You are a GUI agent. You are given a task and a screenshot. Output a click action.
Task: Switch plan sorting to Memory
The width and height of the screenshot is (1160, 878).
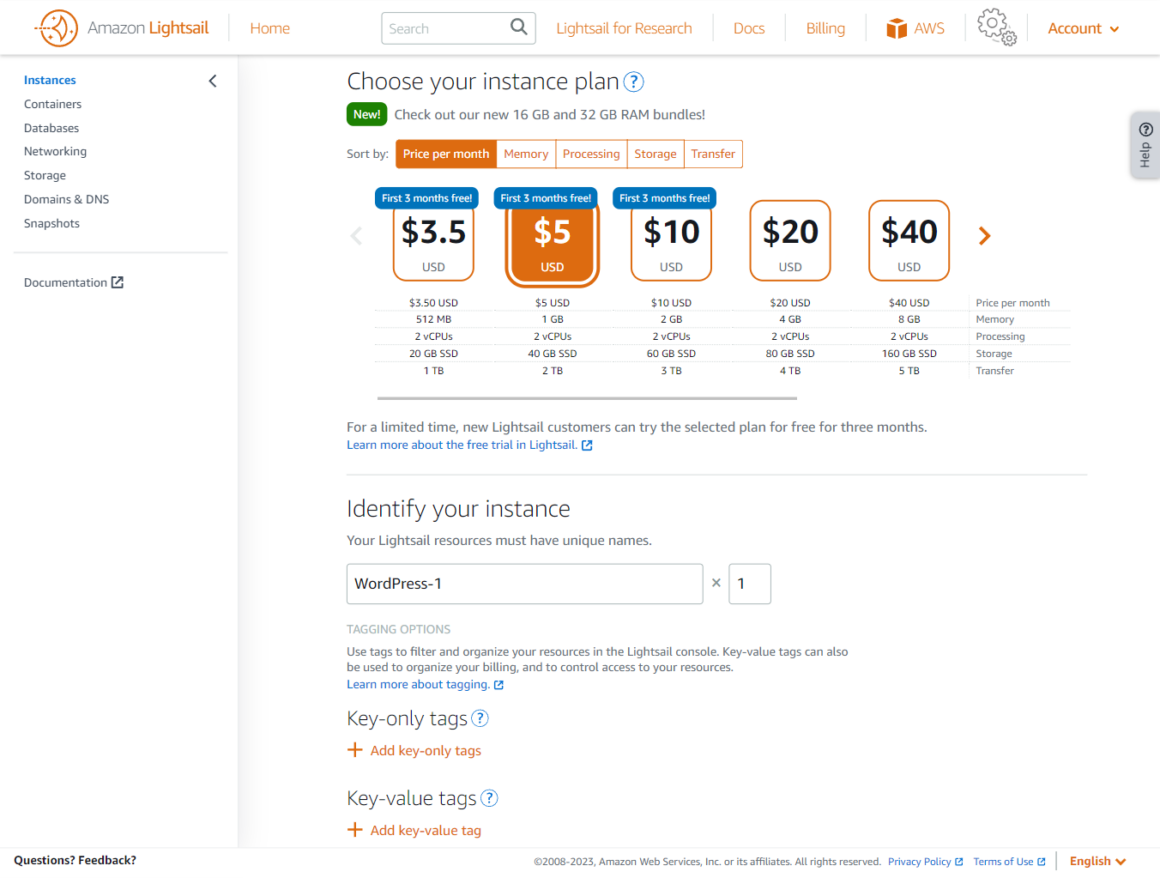tap(525, 154)
